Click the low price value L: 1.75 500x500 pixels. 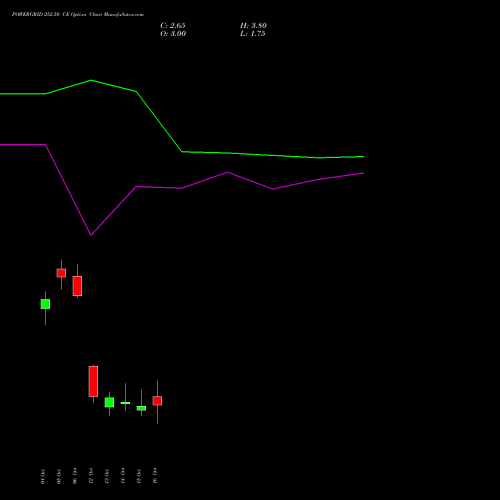(253, 34)
